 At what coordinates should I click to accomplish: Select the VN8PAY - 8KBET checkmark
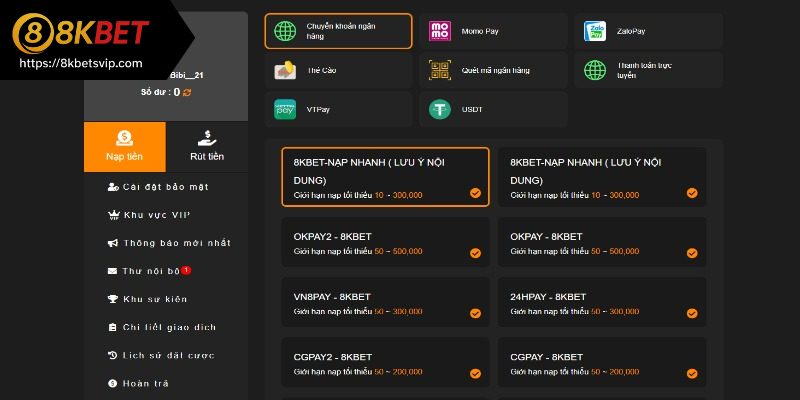(x=476, y=313)
